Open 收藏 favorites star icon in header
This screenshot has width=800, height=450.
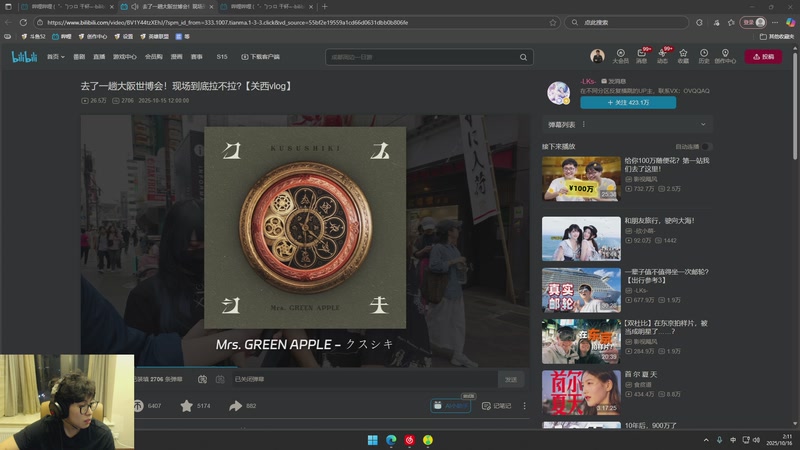(683, 56)
